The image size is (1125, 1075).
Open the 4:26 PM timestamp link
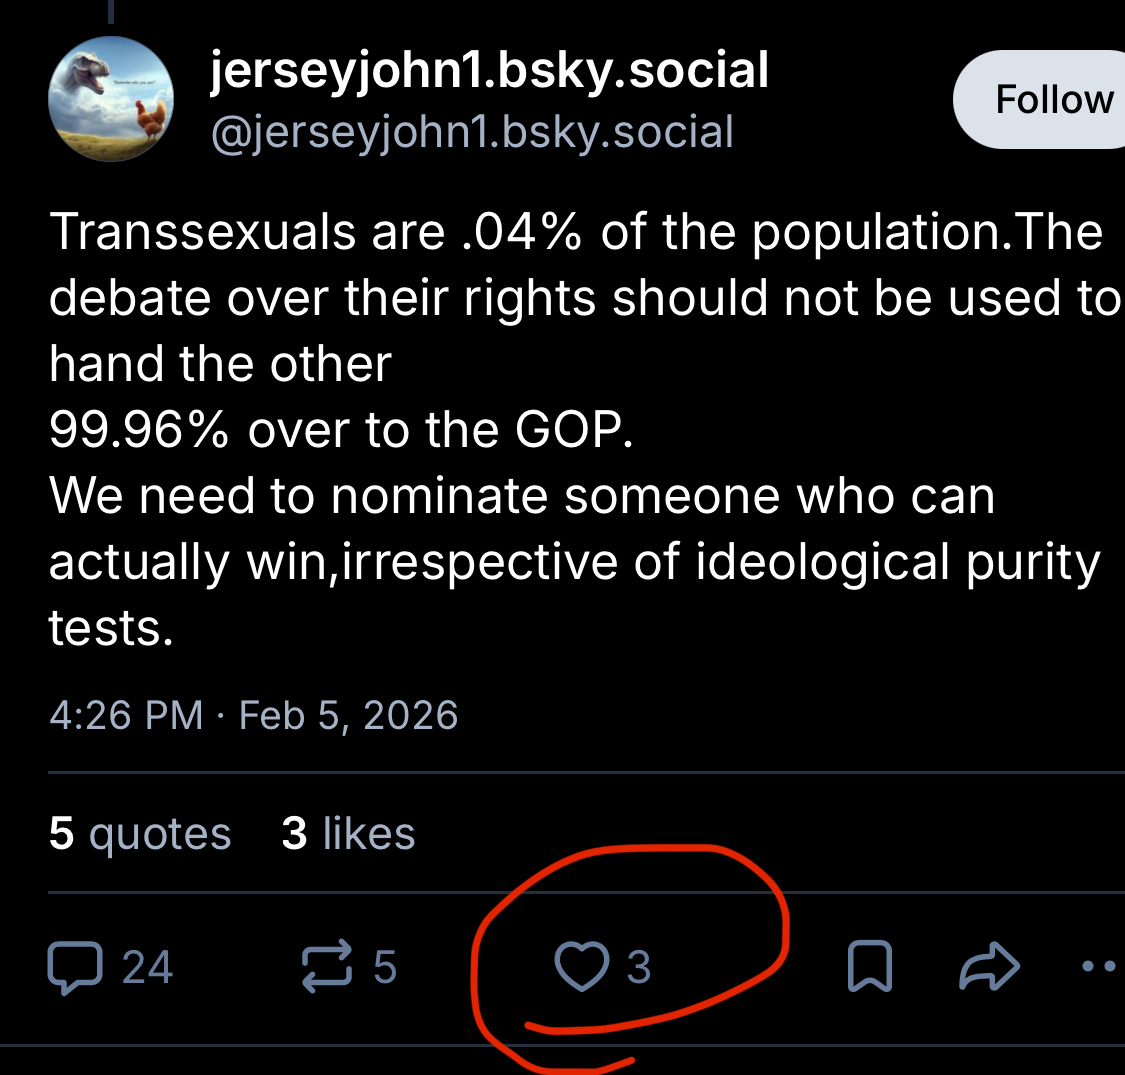(126, 716)
